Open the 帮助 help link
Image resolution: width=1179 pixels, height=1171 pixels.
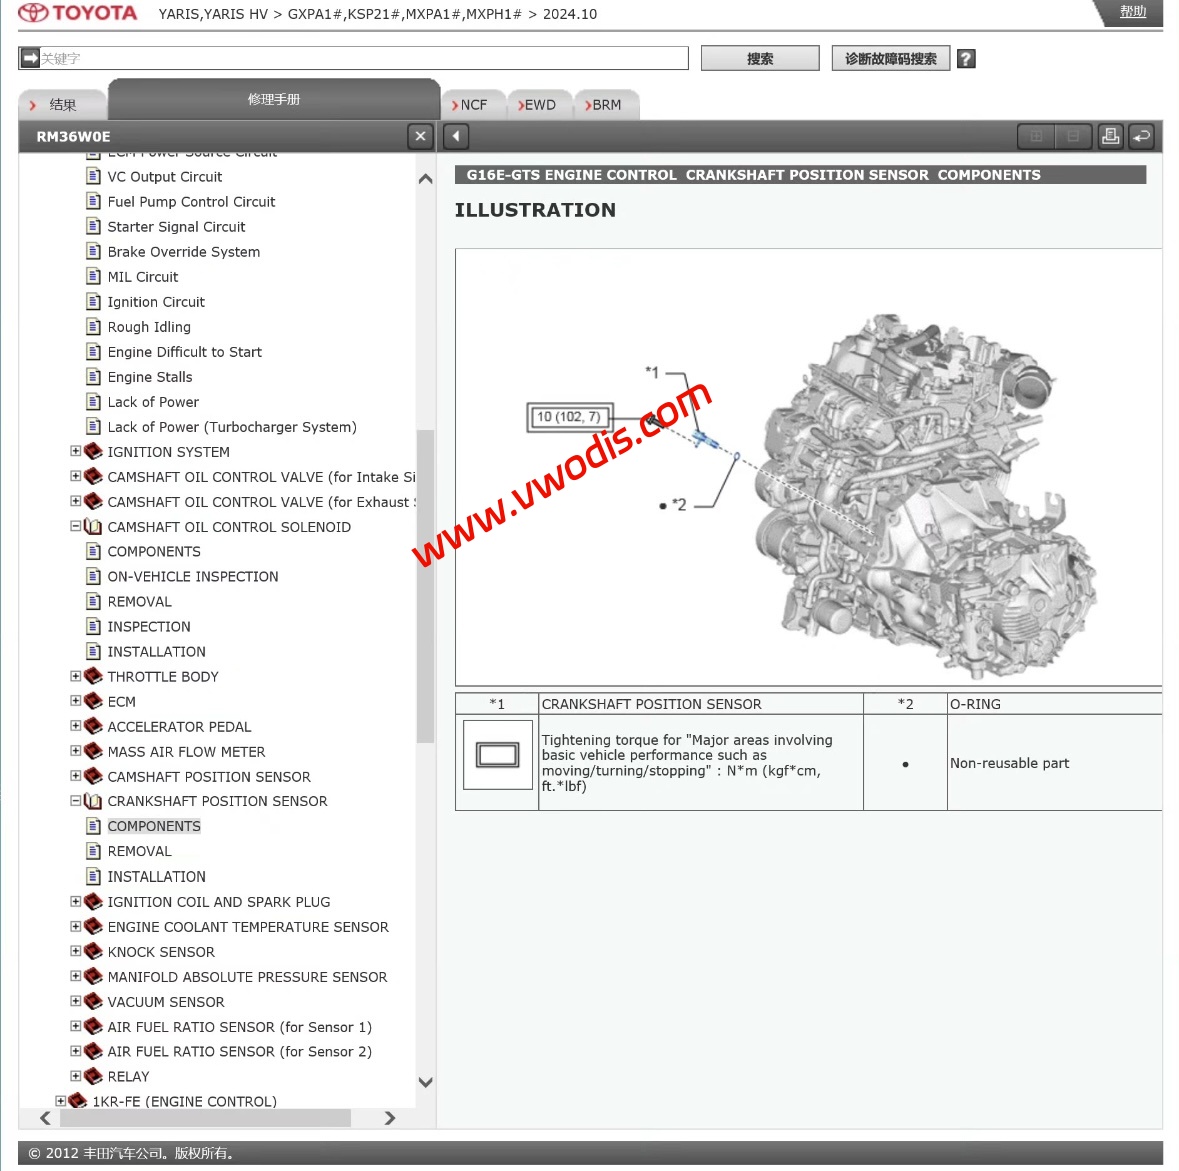click(x=1132, y=12)
